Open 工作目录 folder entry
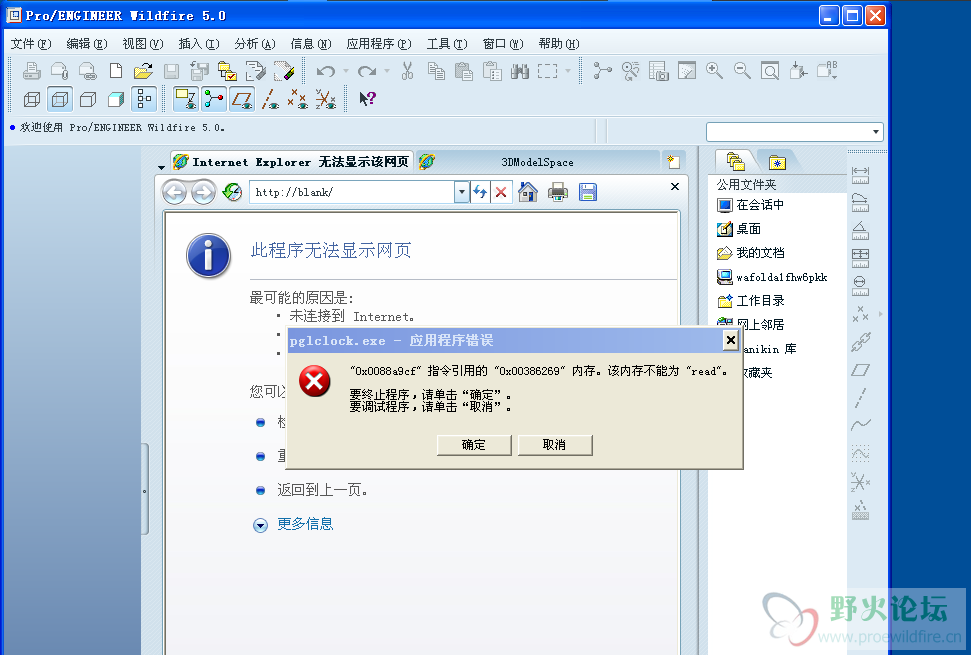The width and height of the screenshot is (971, 655). (751, 301)
